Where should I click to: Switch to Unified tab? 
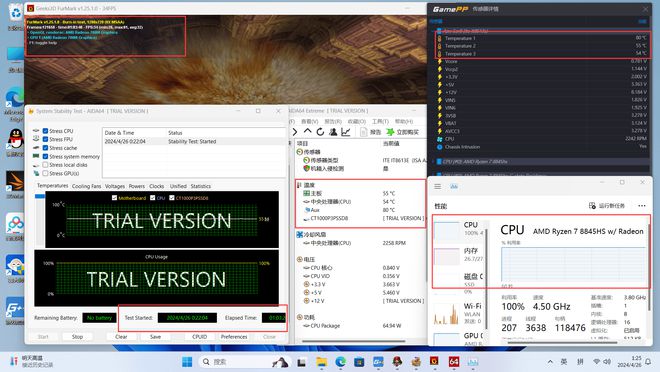pos(178,186)
